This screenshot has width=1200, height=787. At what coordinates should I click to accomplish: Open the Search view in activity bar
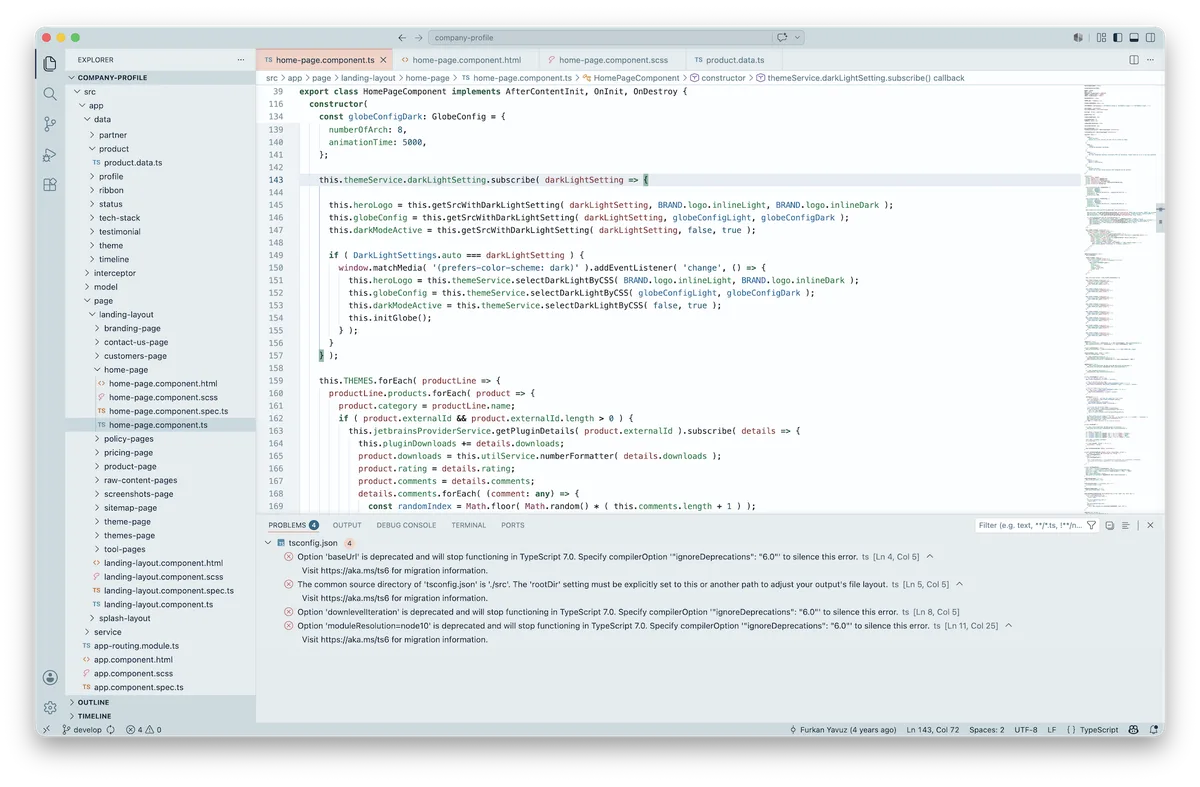point(50,94)
